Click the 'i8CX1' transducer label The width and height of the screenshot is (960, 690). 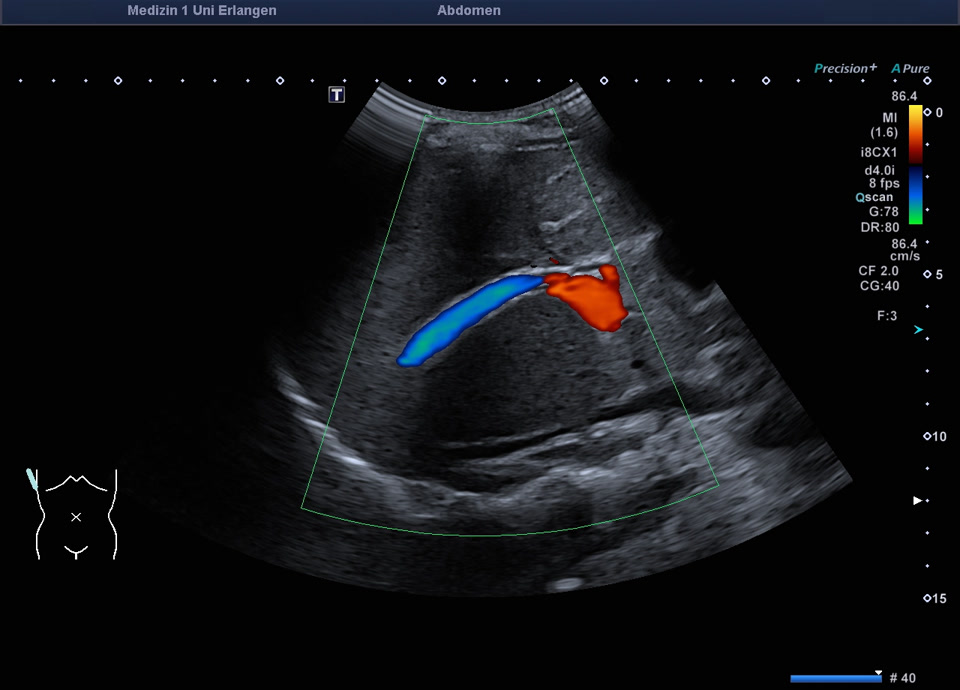879,152
